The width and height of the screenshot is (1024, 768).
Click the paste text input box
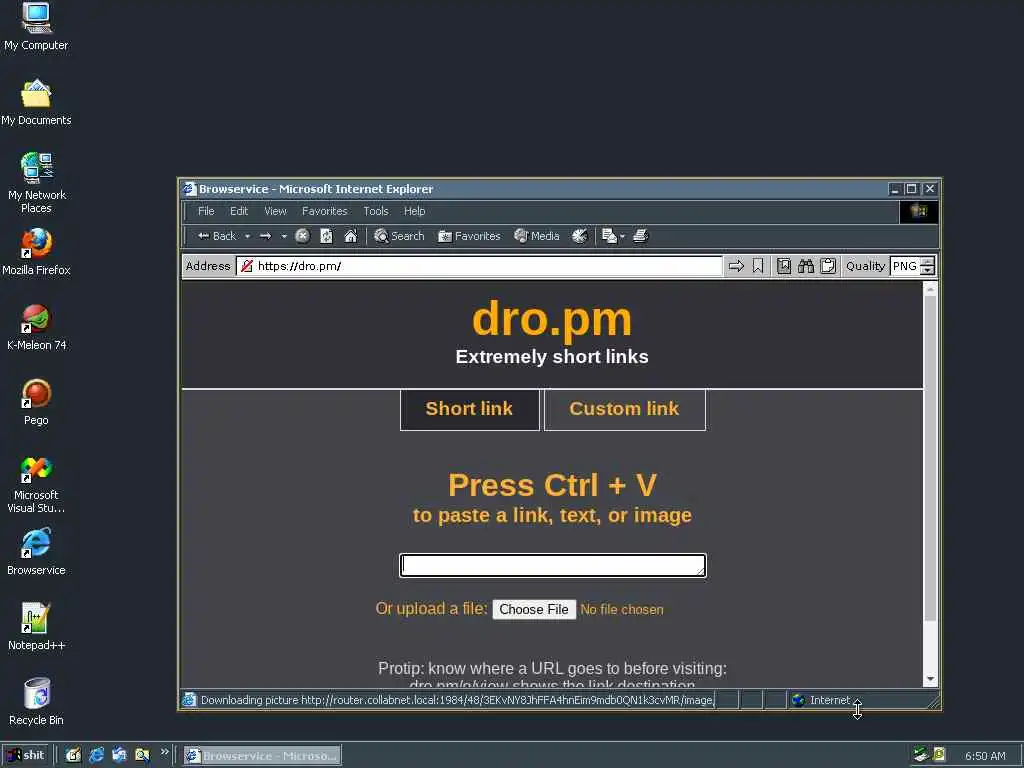pos(552,566)
